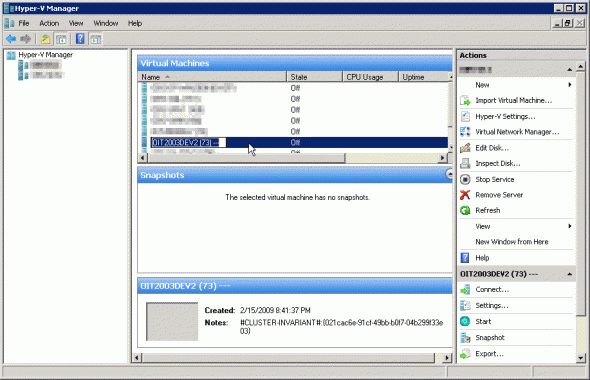Sort by the Name column header
590x380 pixels.
[212, 77]
